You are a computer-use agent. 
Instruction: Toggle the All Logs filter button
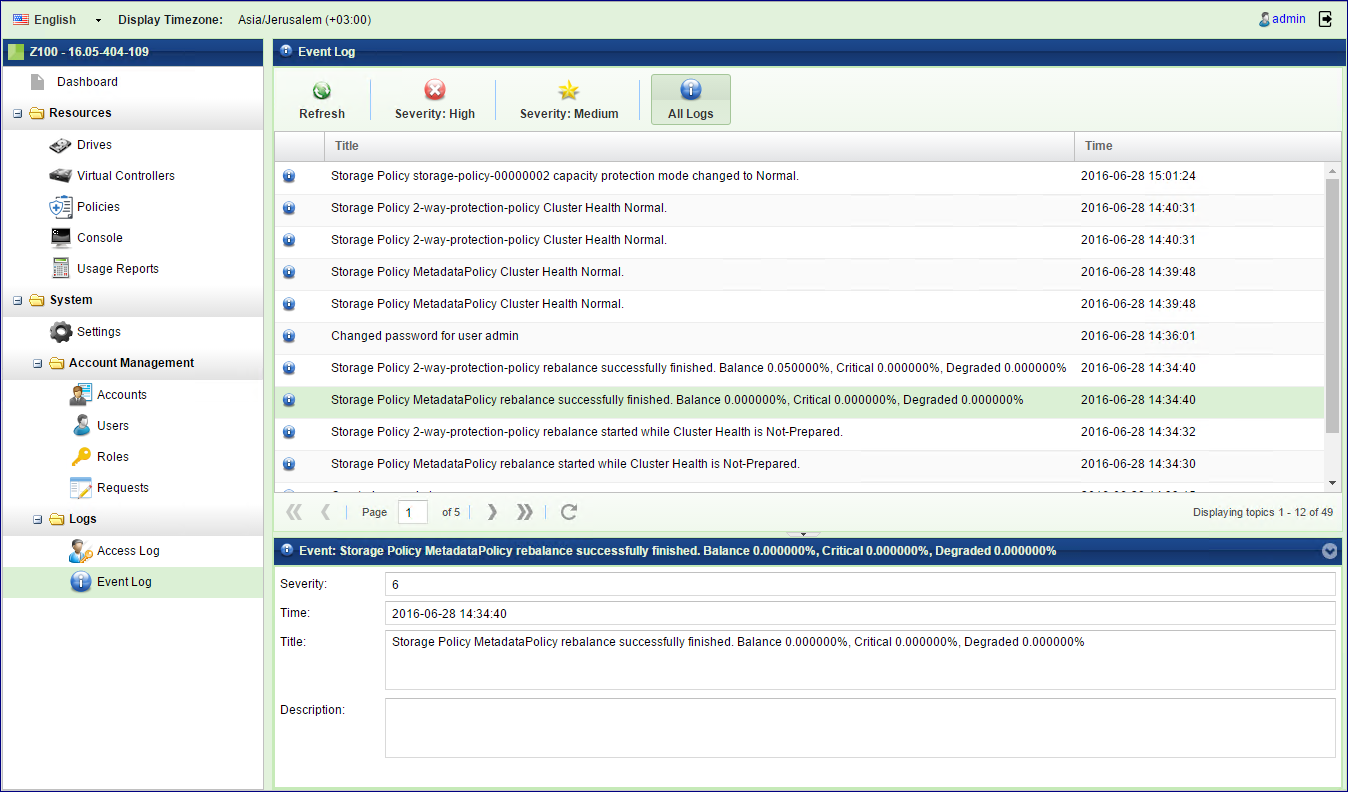691,100
